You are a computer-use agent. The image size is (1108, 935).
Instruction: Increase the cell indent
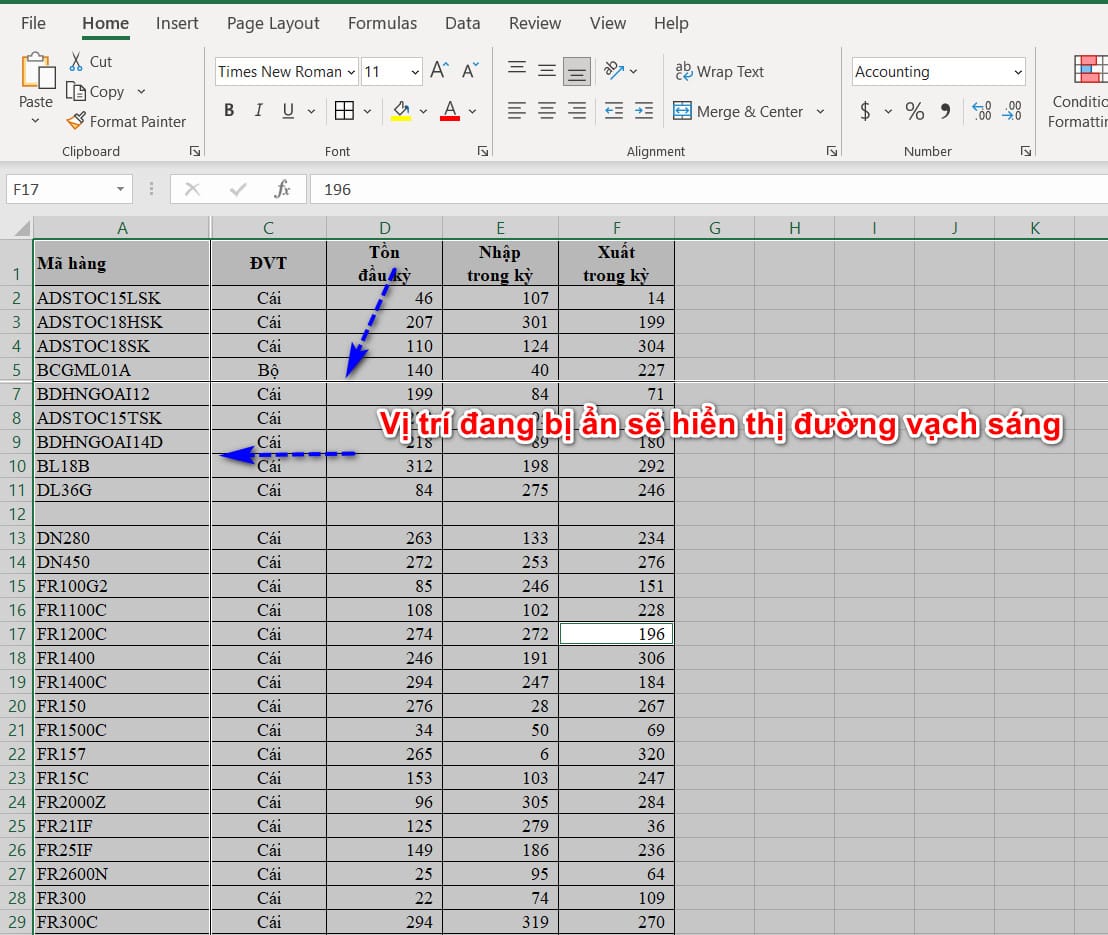click(x=644, y=111)
